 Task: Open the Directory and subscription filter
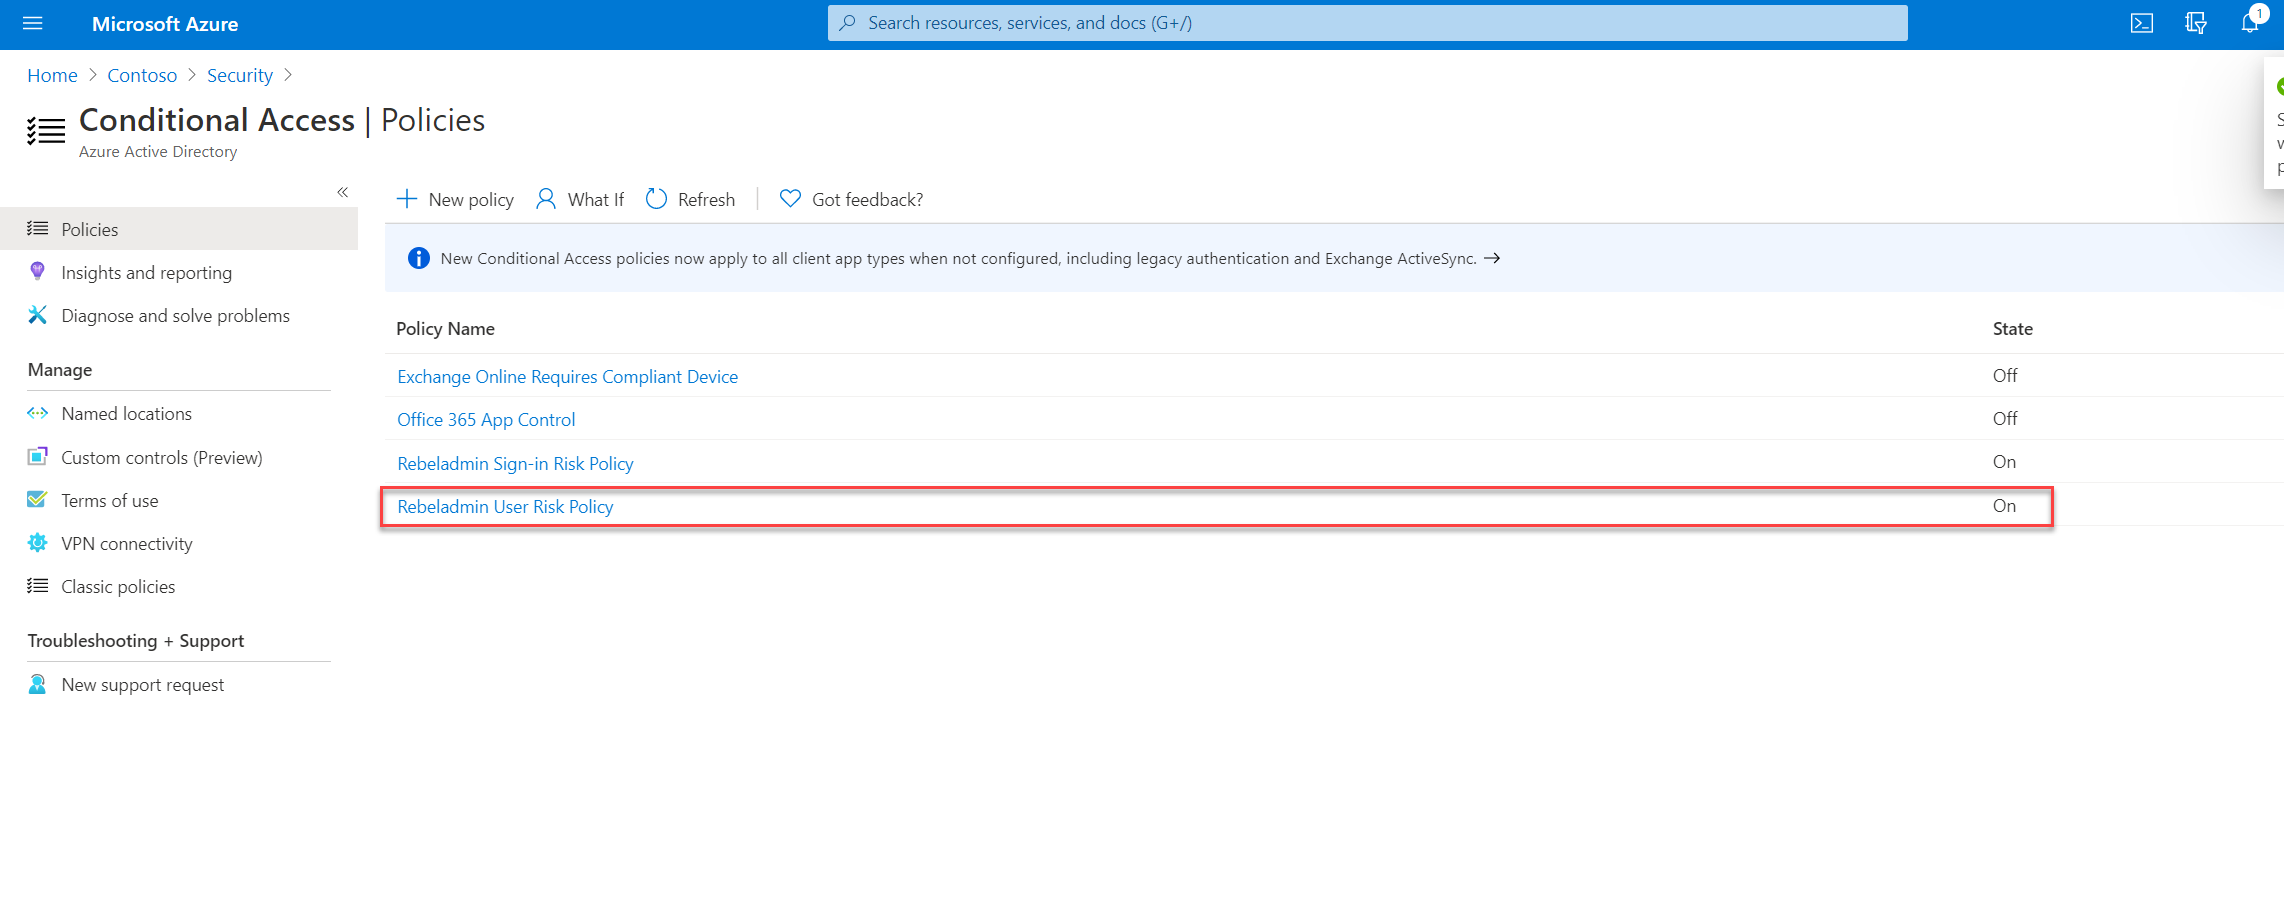[2195, 23]
